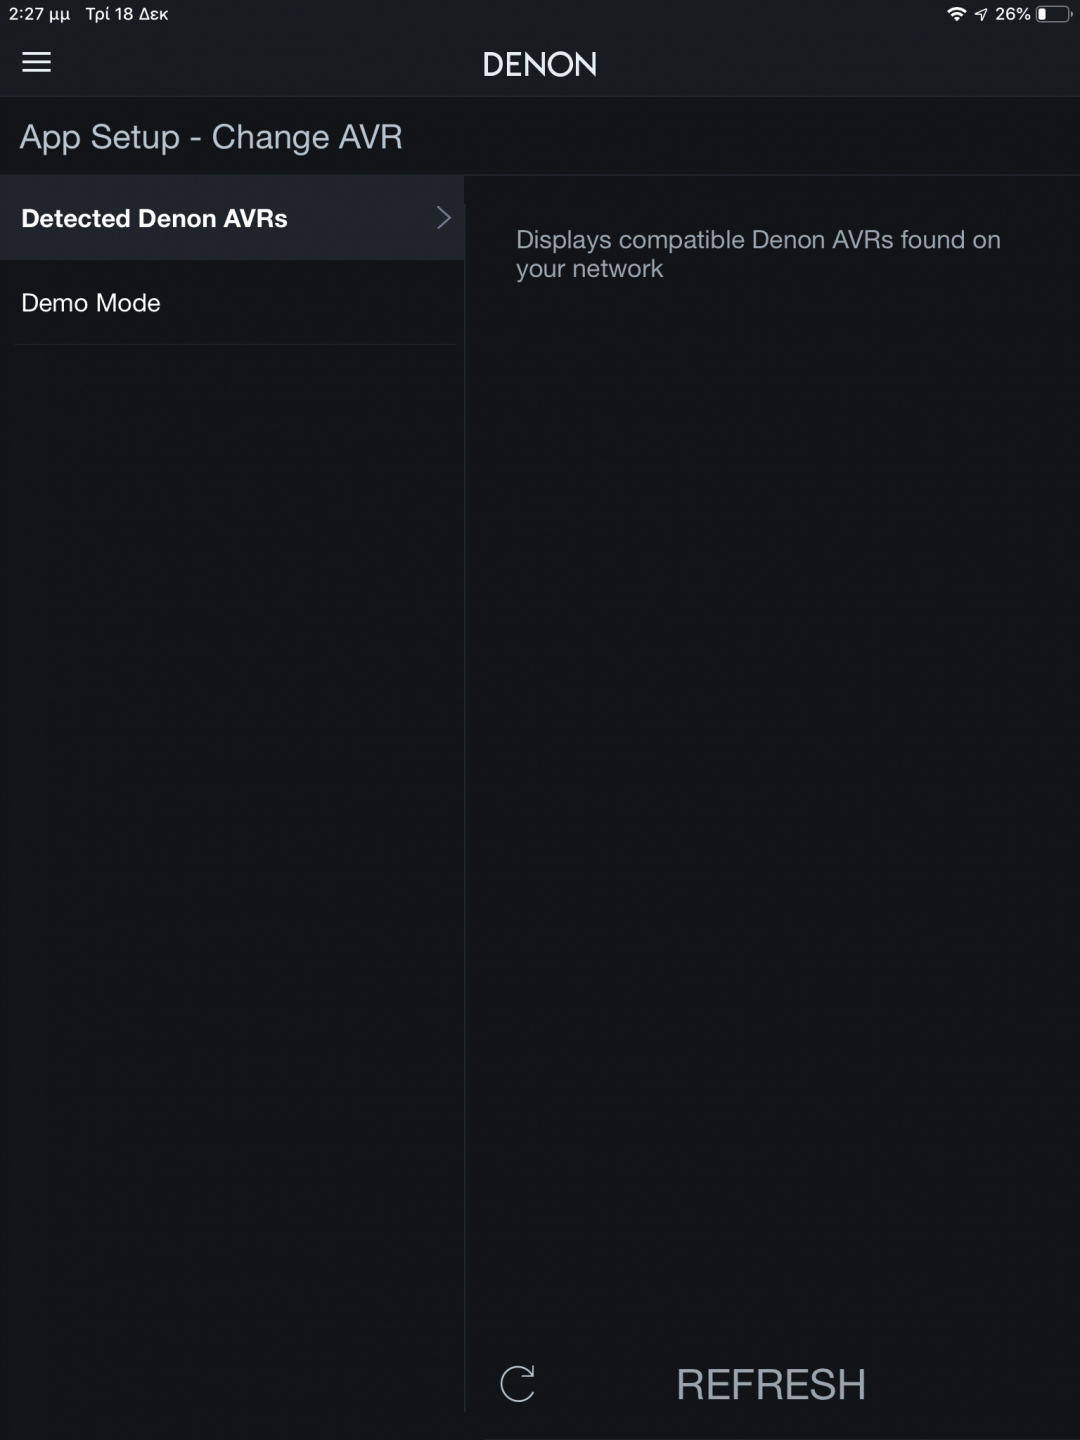
Task: Tap App Setup - Change AVR heading
Action: [211, 137]
